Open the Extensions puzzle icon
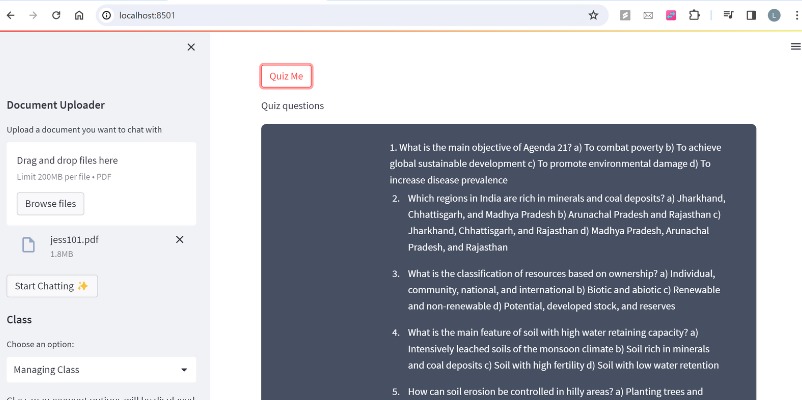802x400 pixels. pyautogui.click(x=694, y=15)
